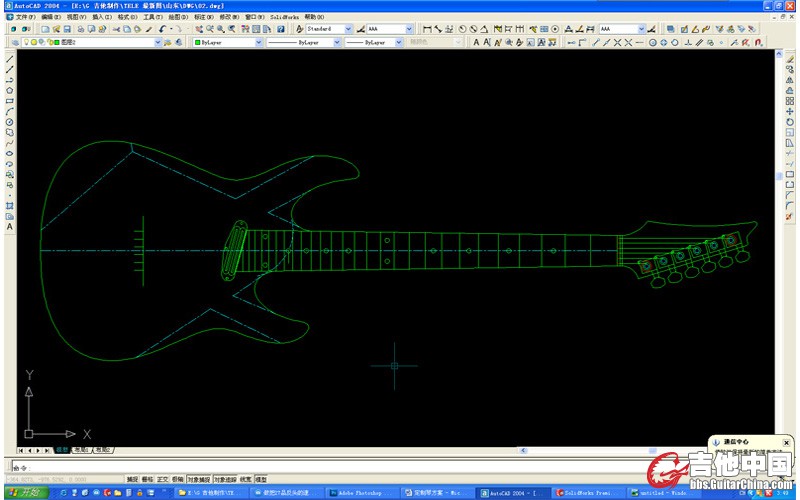Image resolution: width=800 pixels, height=500 pixels.
Task: Click the Match Properties brush icon
Action: (149, 29)
